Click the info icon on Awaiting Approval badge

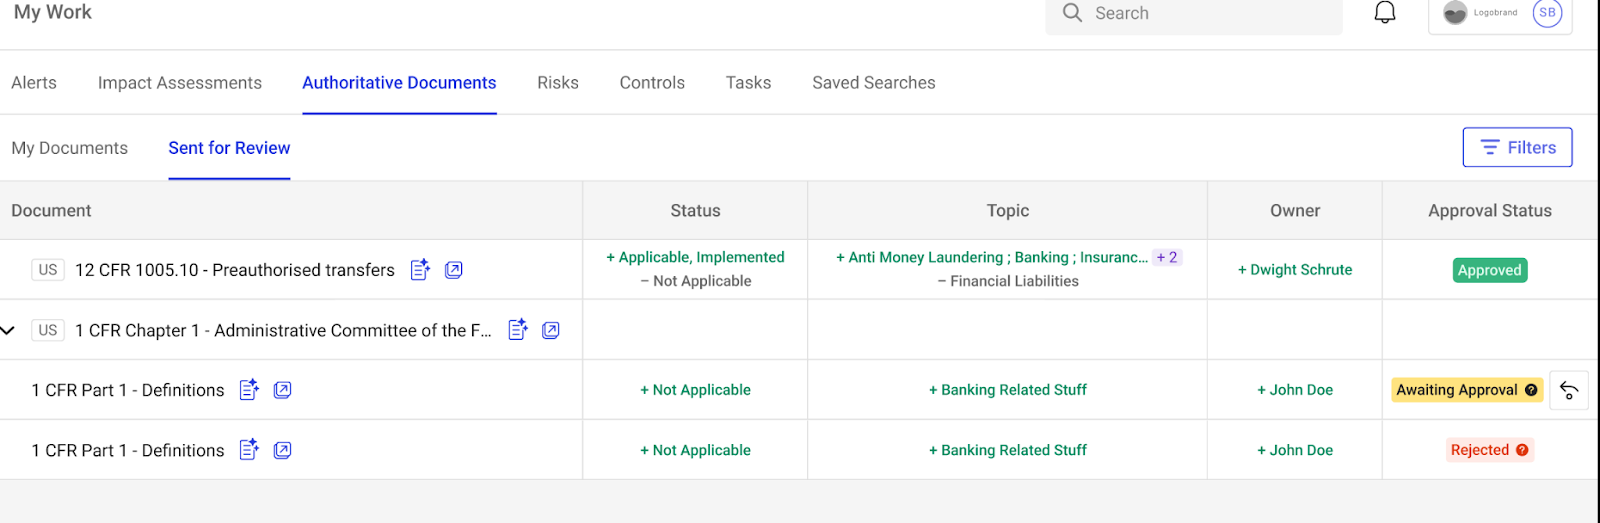coord(1531,390)
